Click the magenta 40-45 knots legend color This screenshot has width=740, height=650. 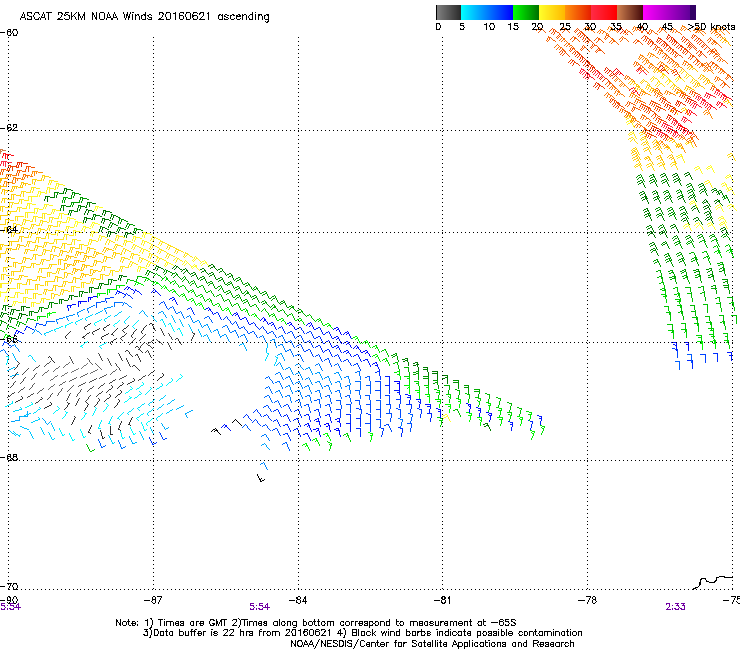coord(655,12)
